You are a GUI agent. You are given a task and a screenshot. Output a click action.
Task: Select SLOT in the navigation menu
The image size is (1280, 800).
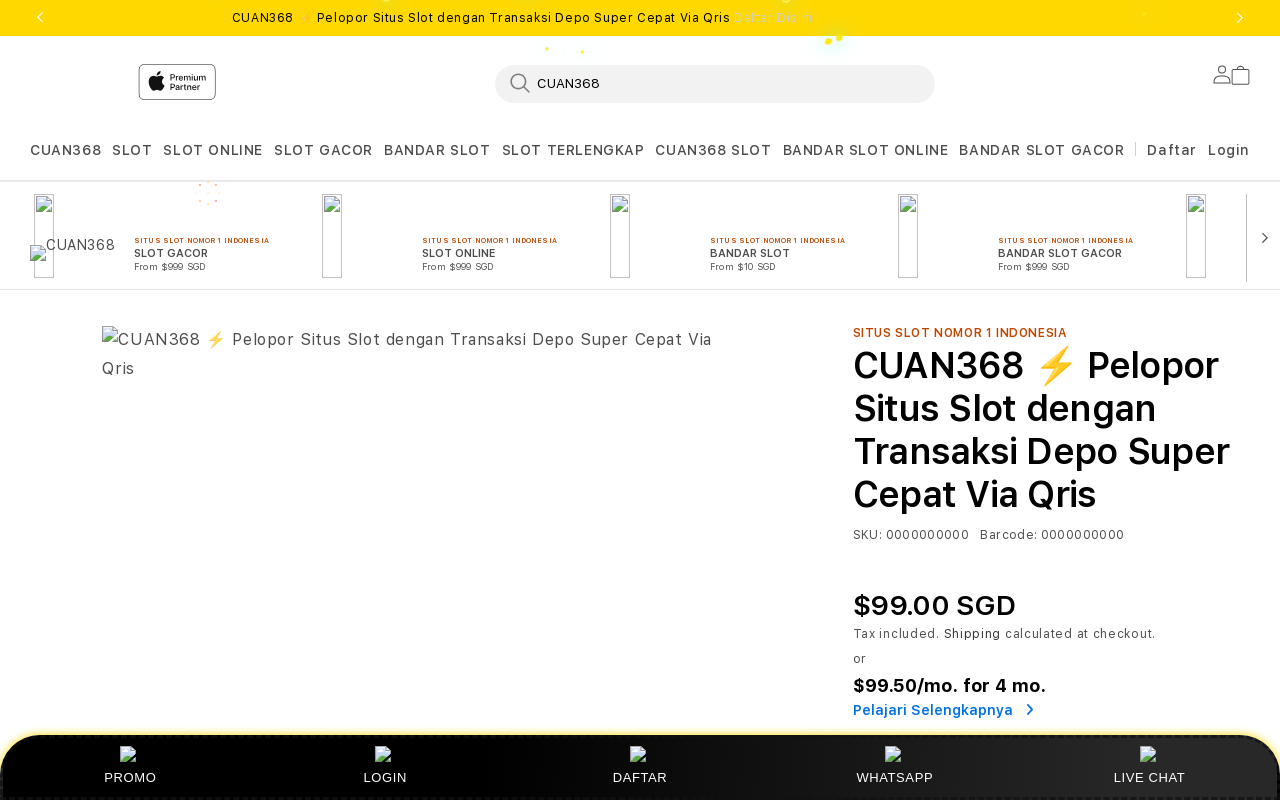click(x=132, y=150)
